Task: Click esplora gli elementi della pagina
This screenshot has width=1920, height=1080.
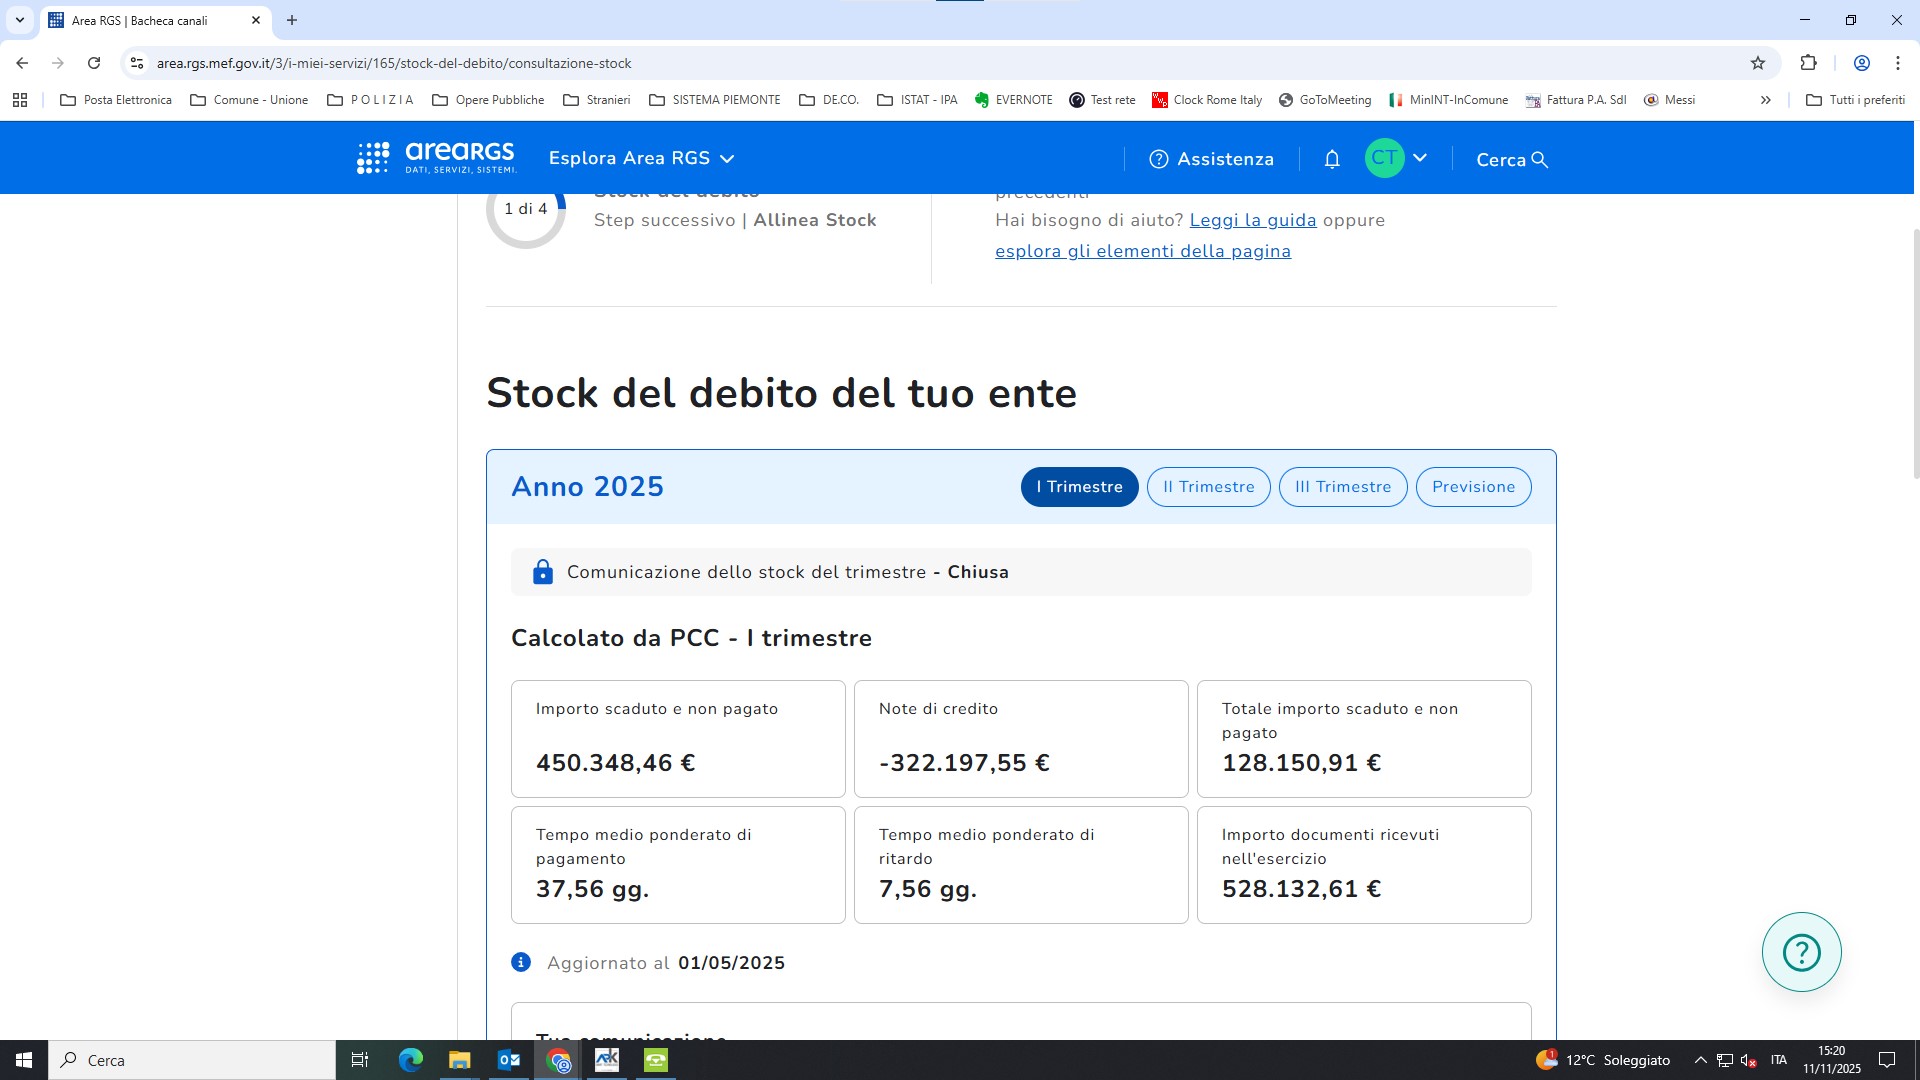Action: [x=1142, y=251]
